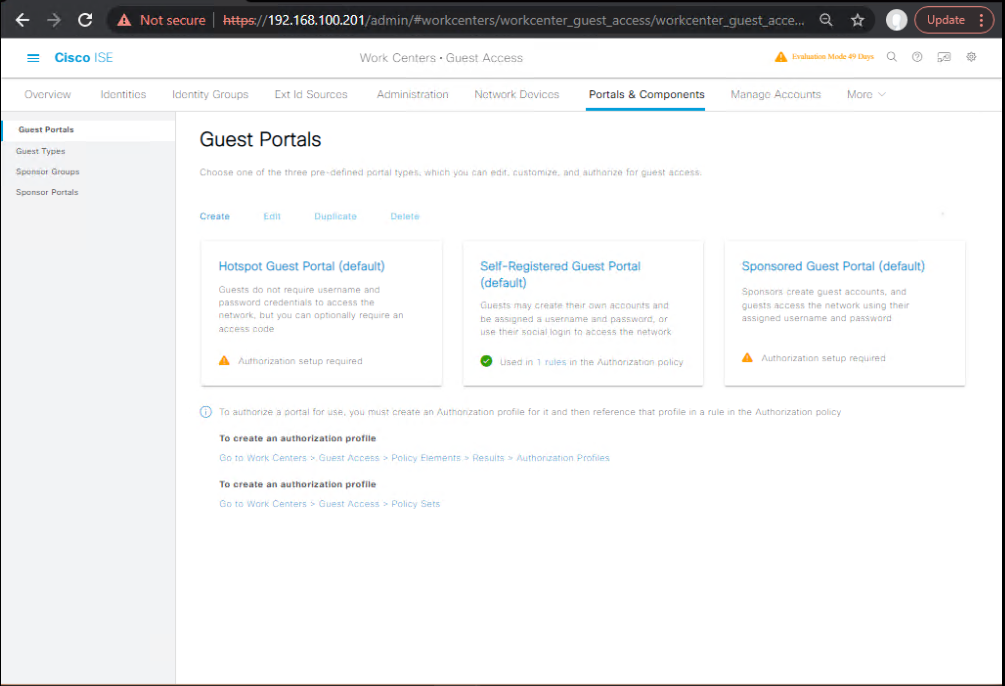The height and width of the screenshot is (686, 1005).
Task: Open the browser zoom magnifier icon
Action: (x=826, y=20)
